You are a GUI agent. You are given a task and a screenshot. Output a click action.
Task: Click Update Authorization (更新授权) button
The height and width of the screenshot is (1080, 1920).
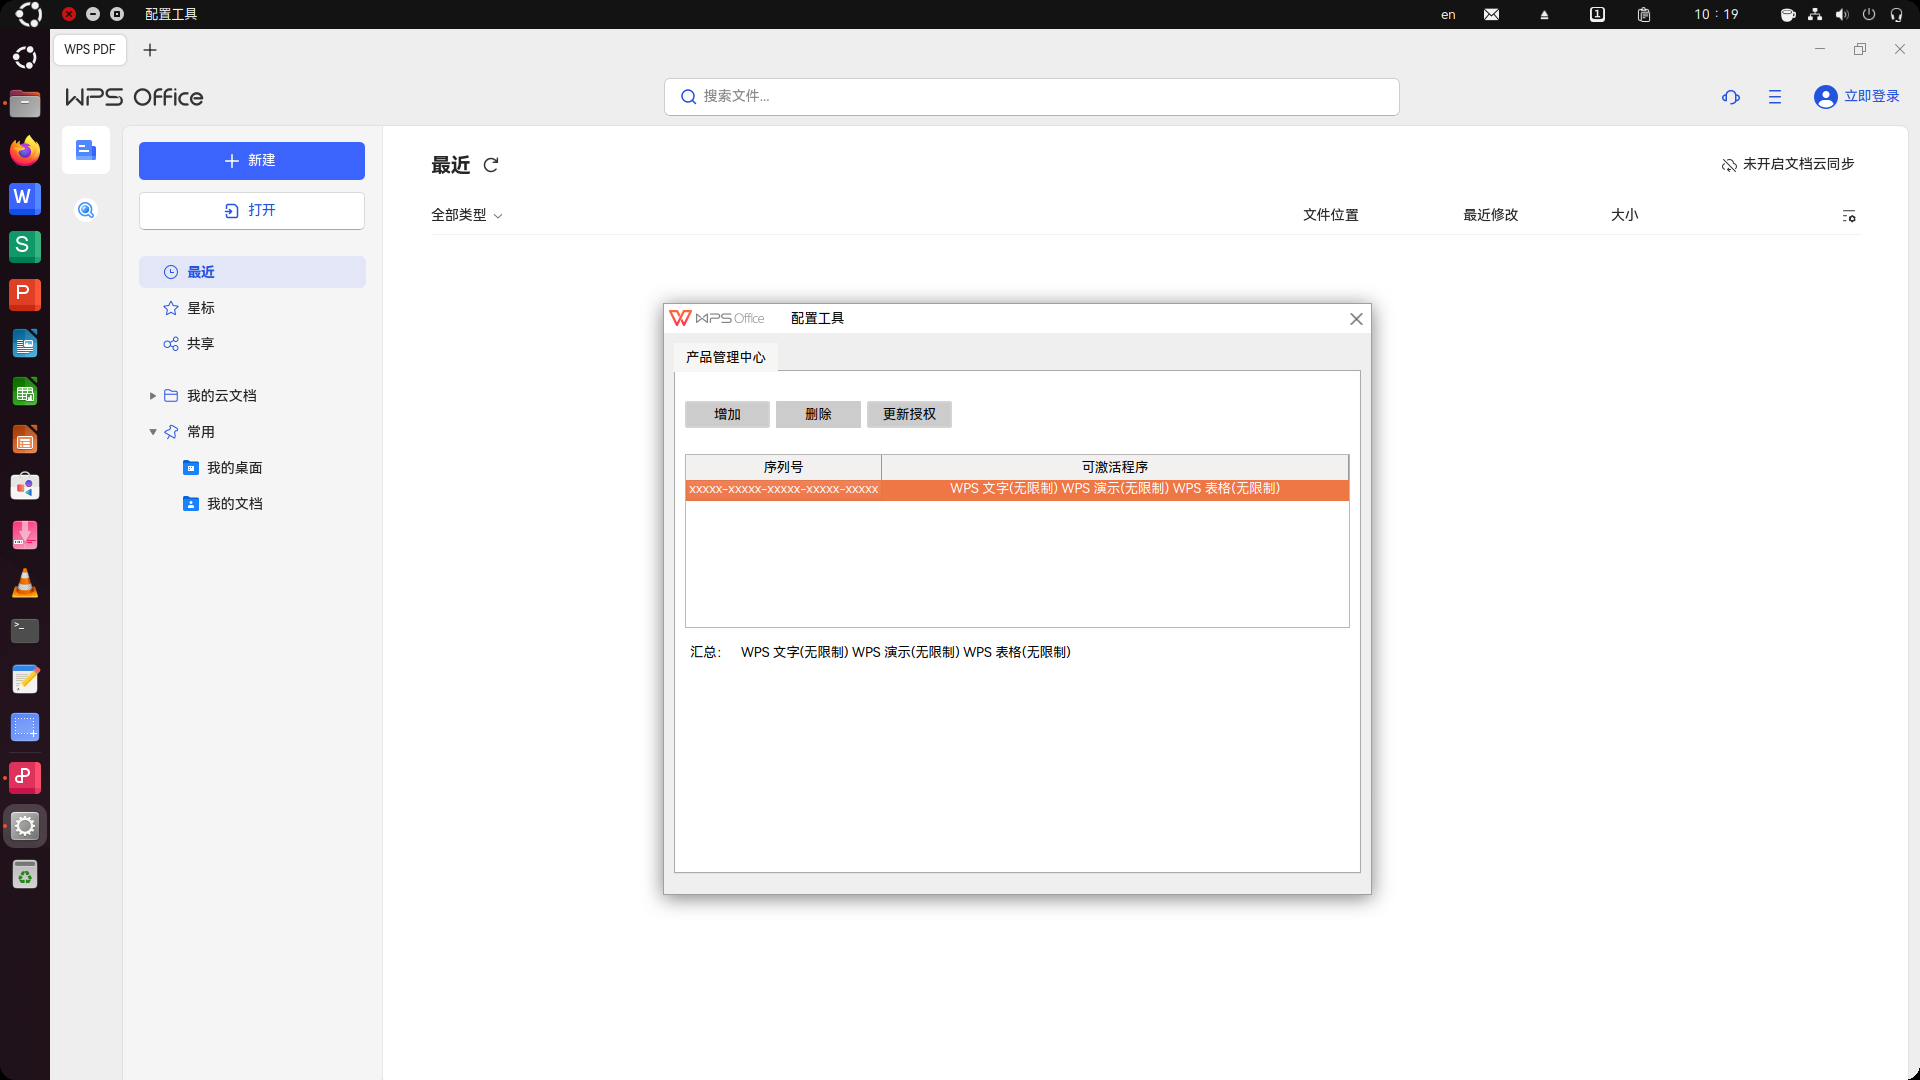point(909,414)
